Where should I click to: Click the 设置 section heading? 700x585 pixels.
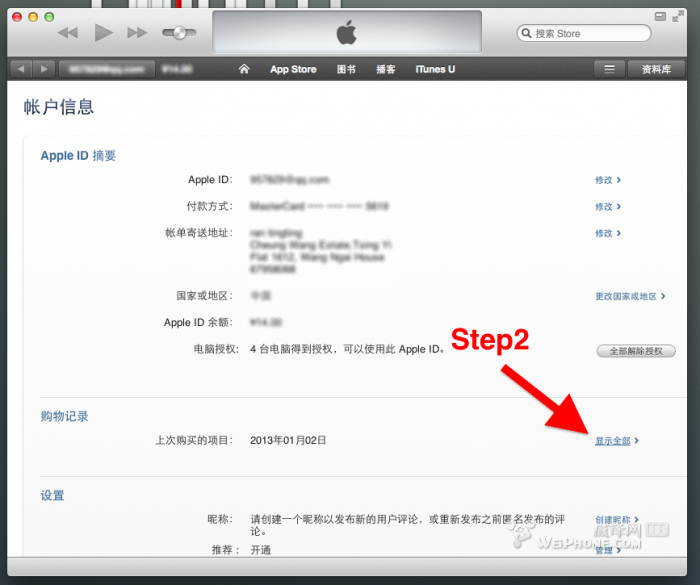pos(52,496)
